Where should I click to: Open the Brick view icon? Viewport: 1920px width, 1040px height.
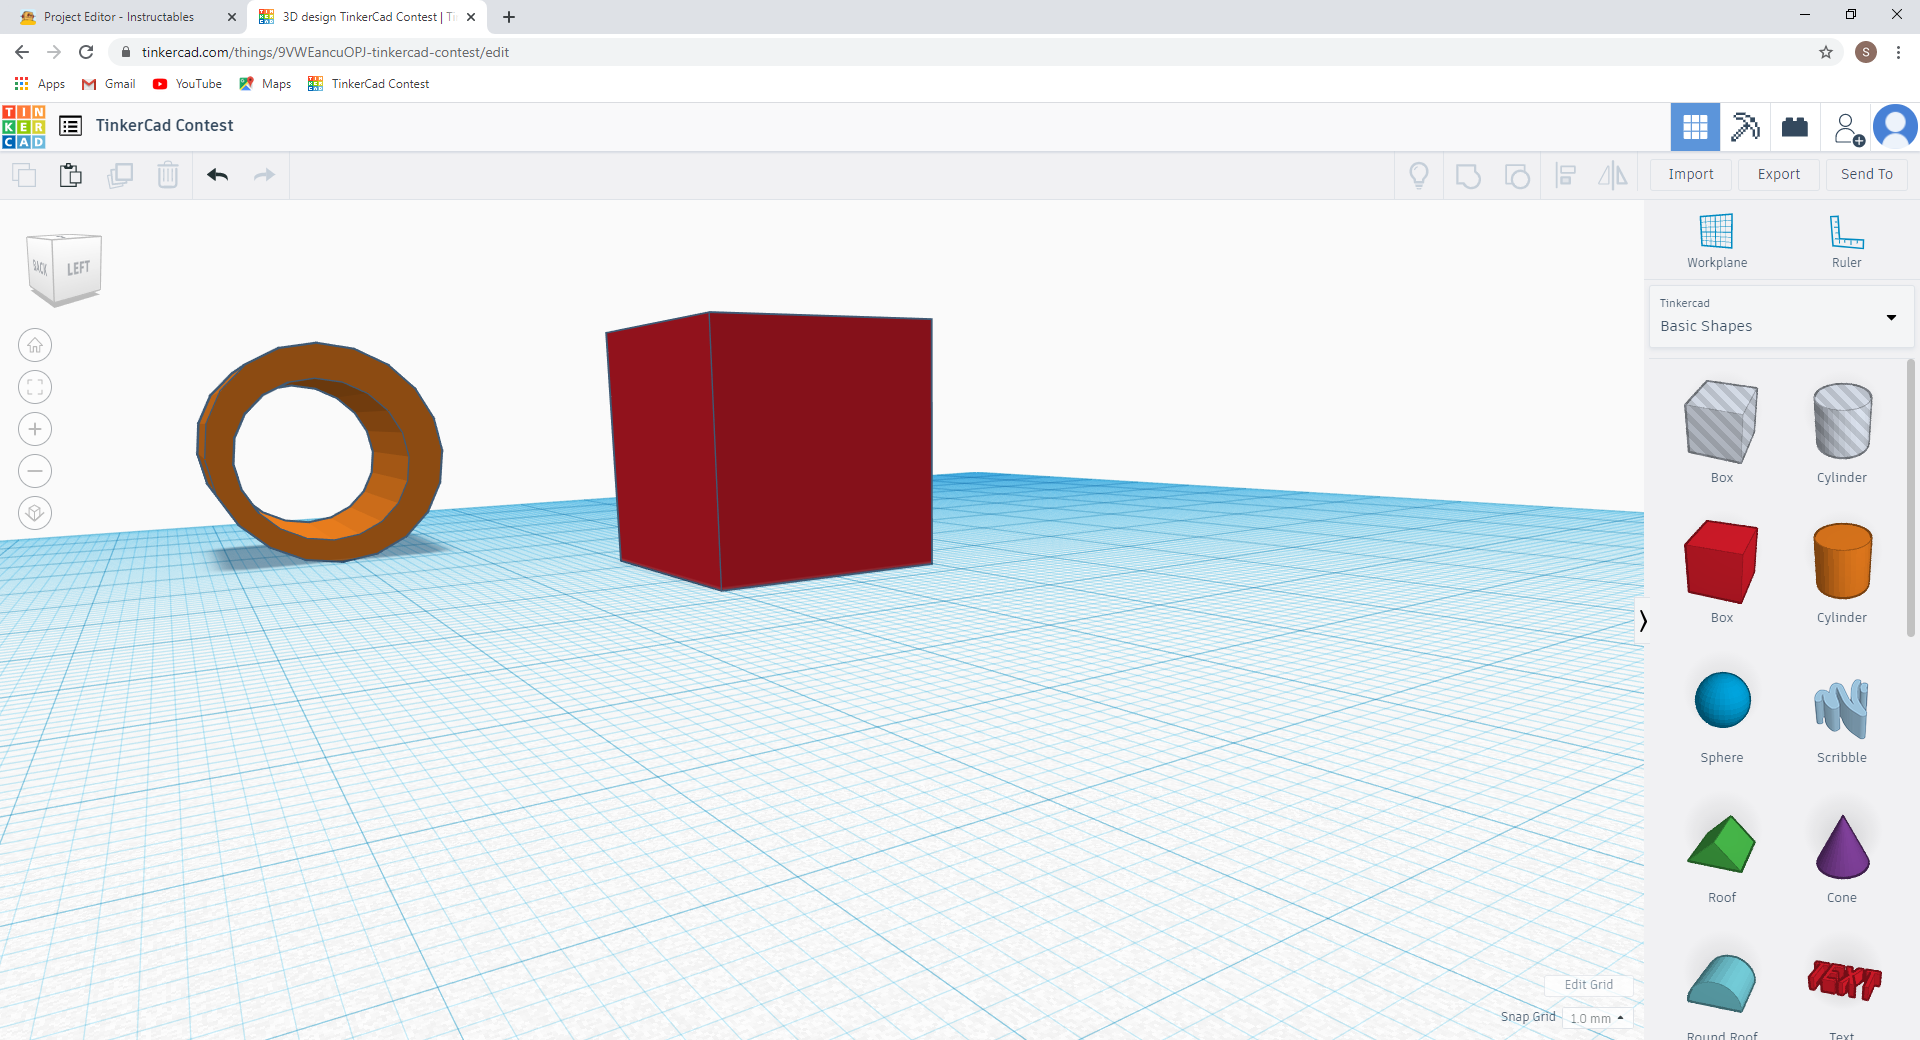pyautogui.click(x=1795, y=127)
